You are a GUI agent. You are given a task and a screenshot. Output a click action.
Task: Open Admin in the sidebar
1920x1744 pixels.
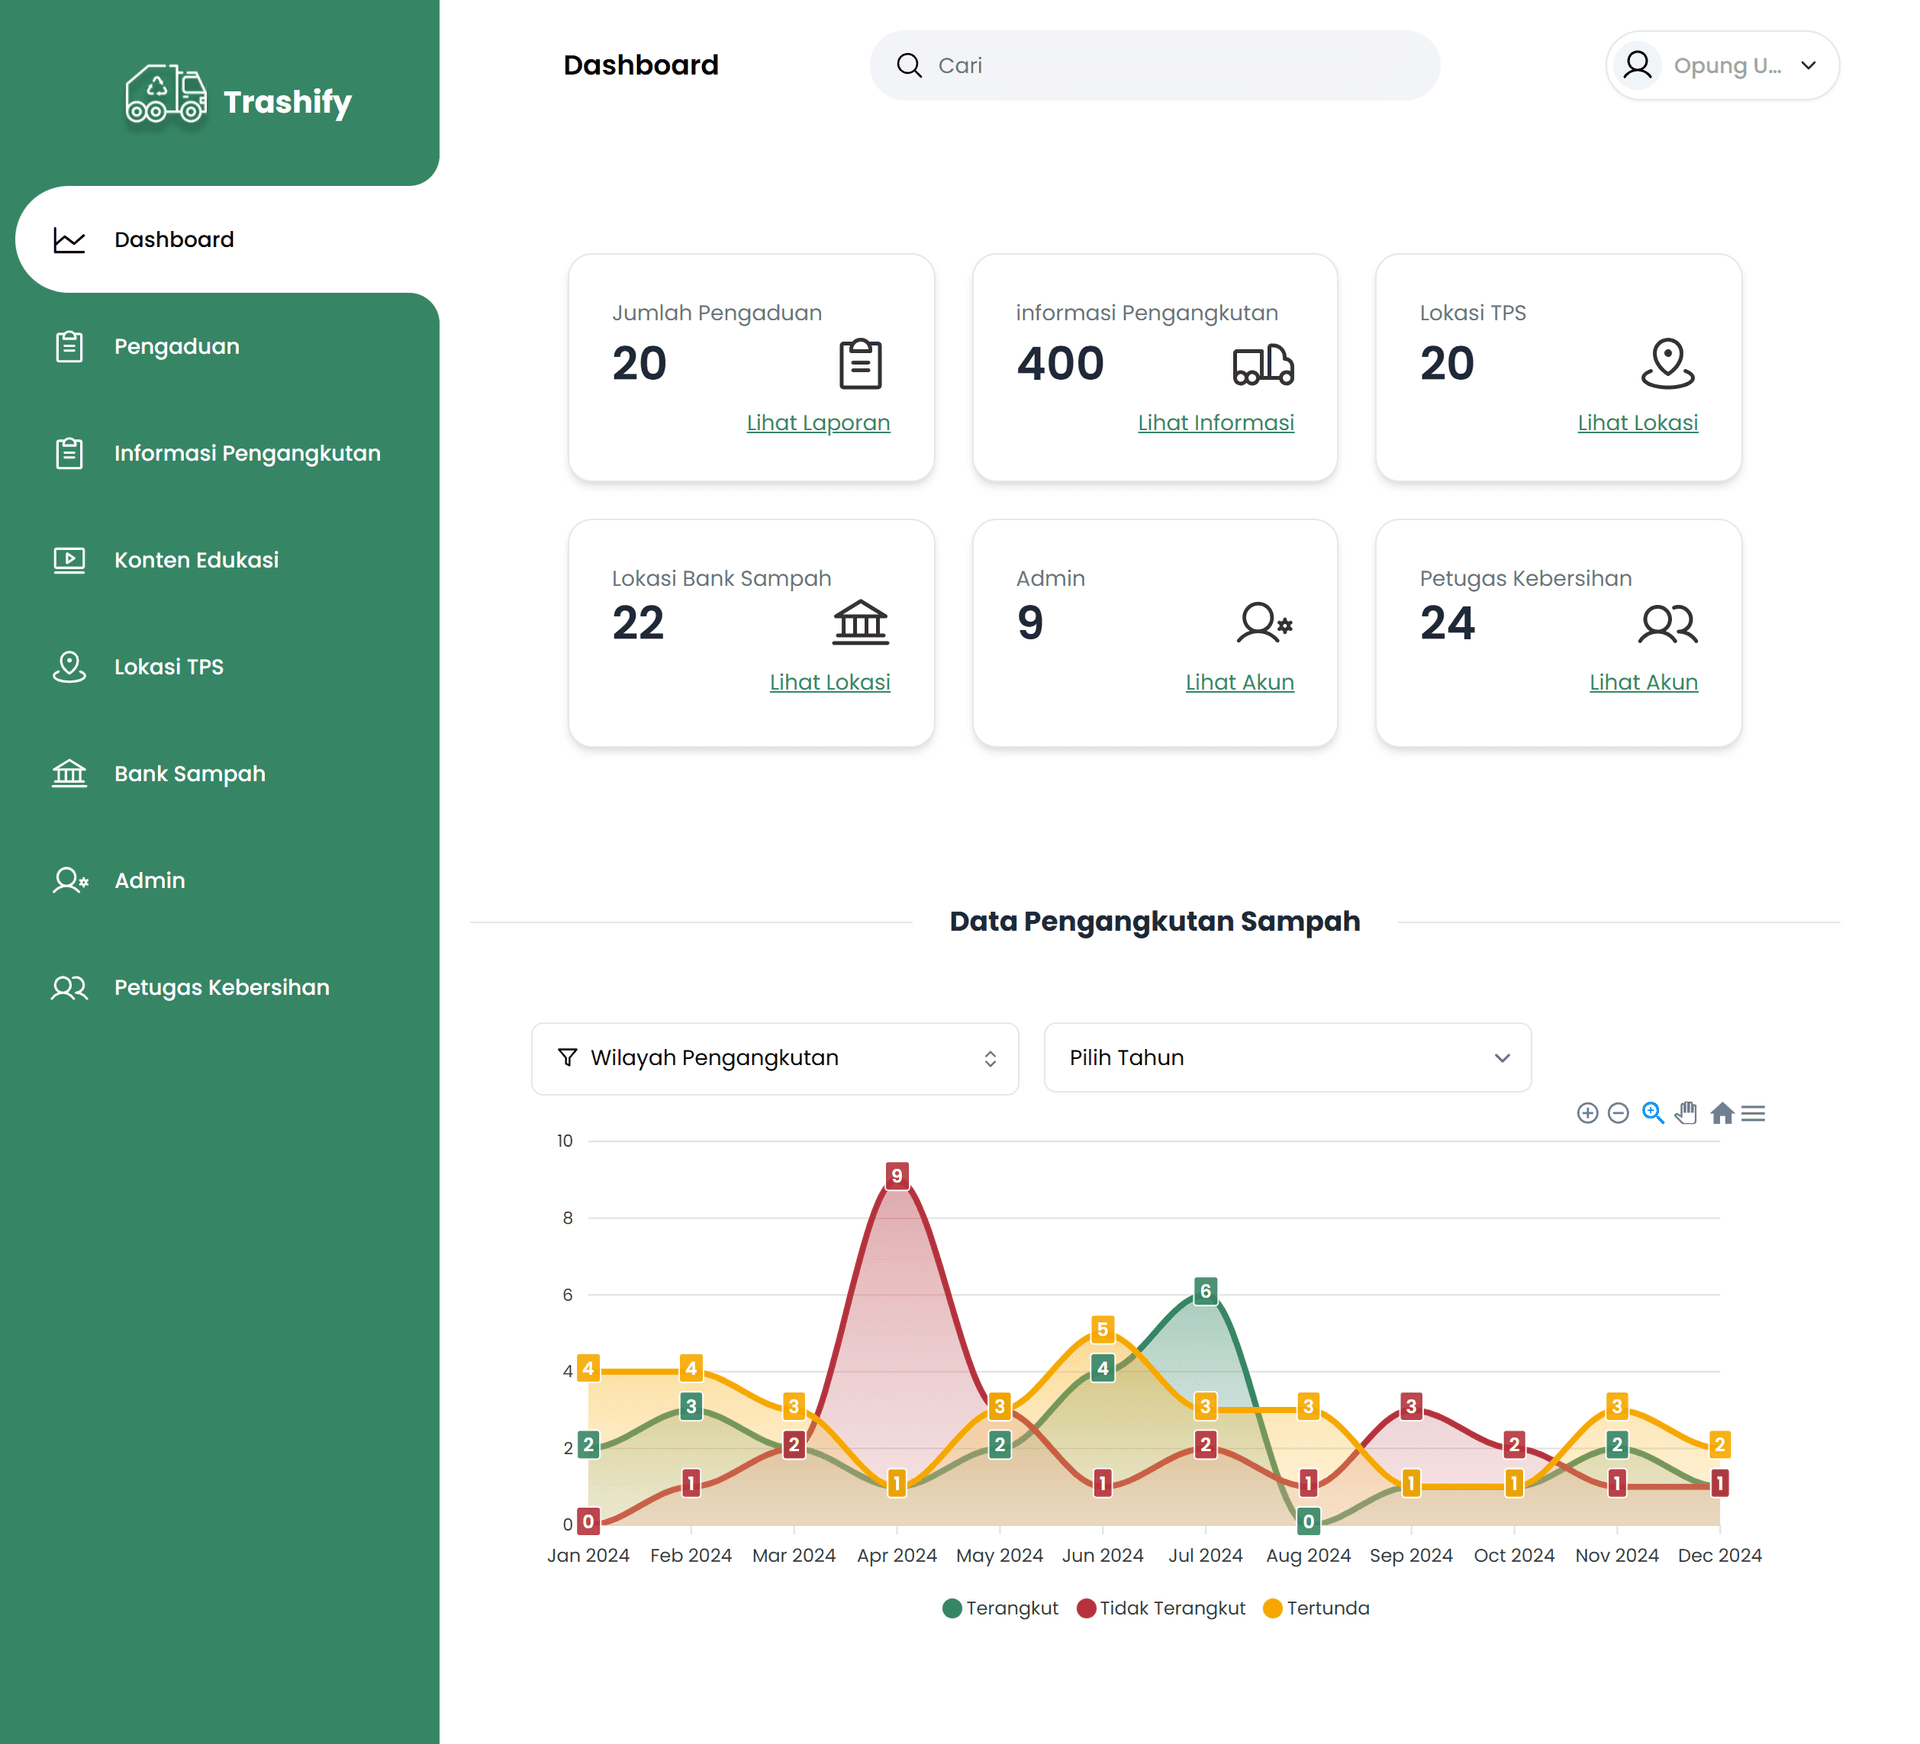[228, 881]
